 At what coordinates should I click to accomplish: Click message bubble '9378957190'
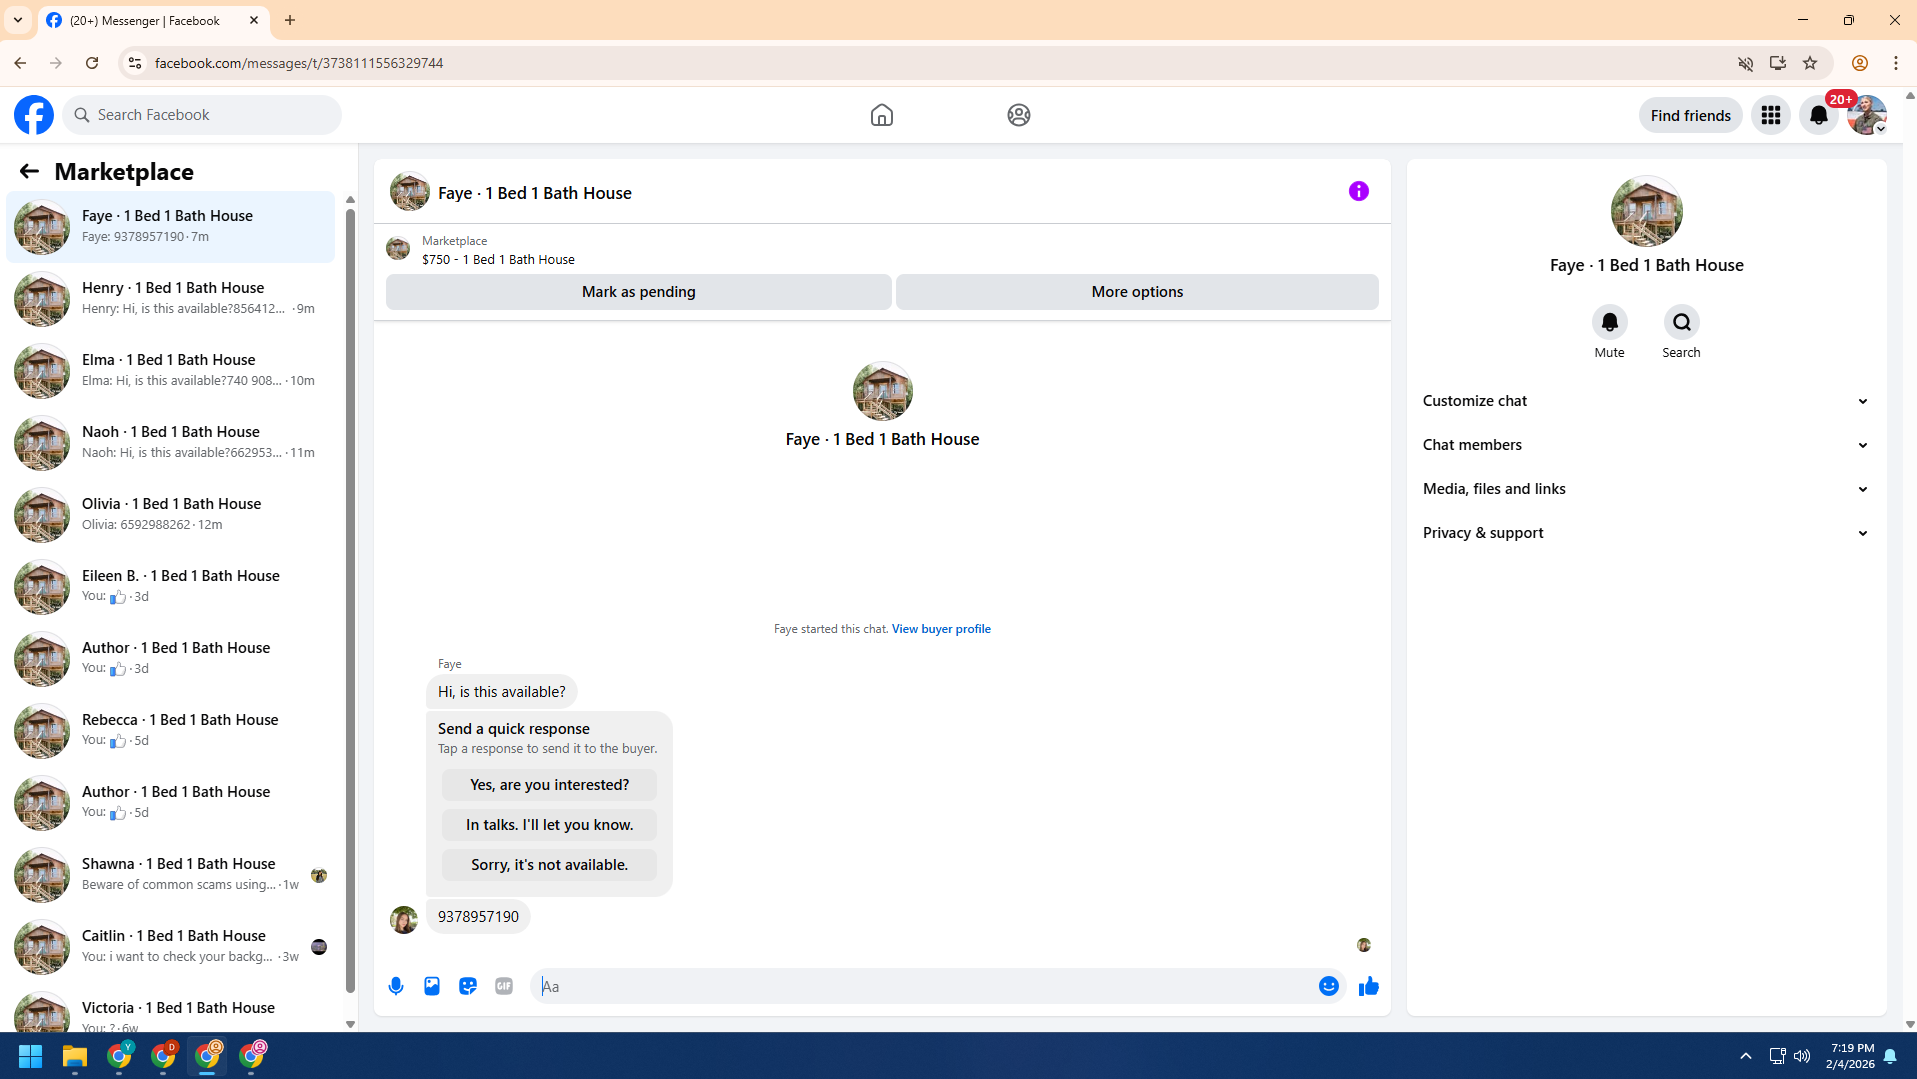click(x=478, y=916)
